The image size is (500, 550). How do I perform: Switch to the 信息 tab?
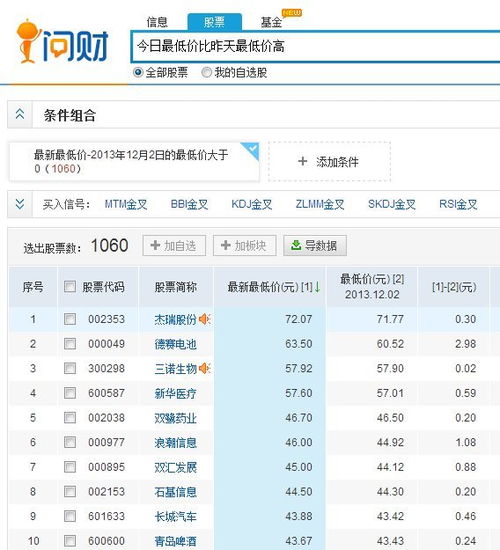click(157, 22)
